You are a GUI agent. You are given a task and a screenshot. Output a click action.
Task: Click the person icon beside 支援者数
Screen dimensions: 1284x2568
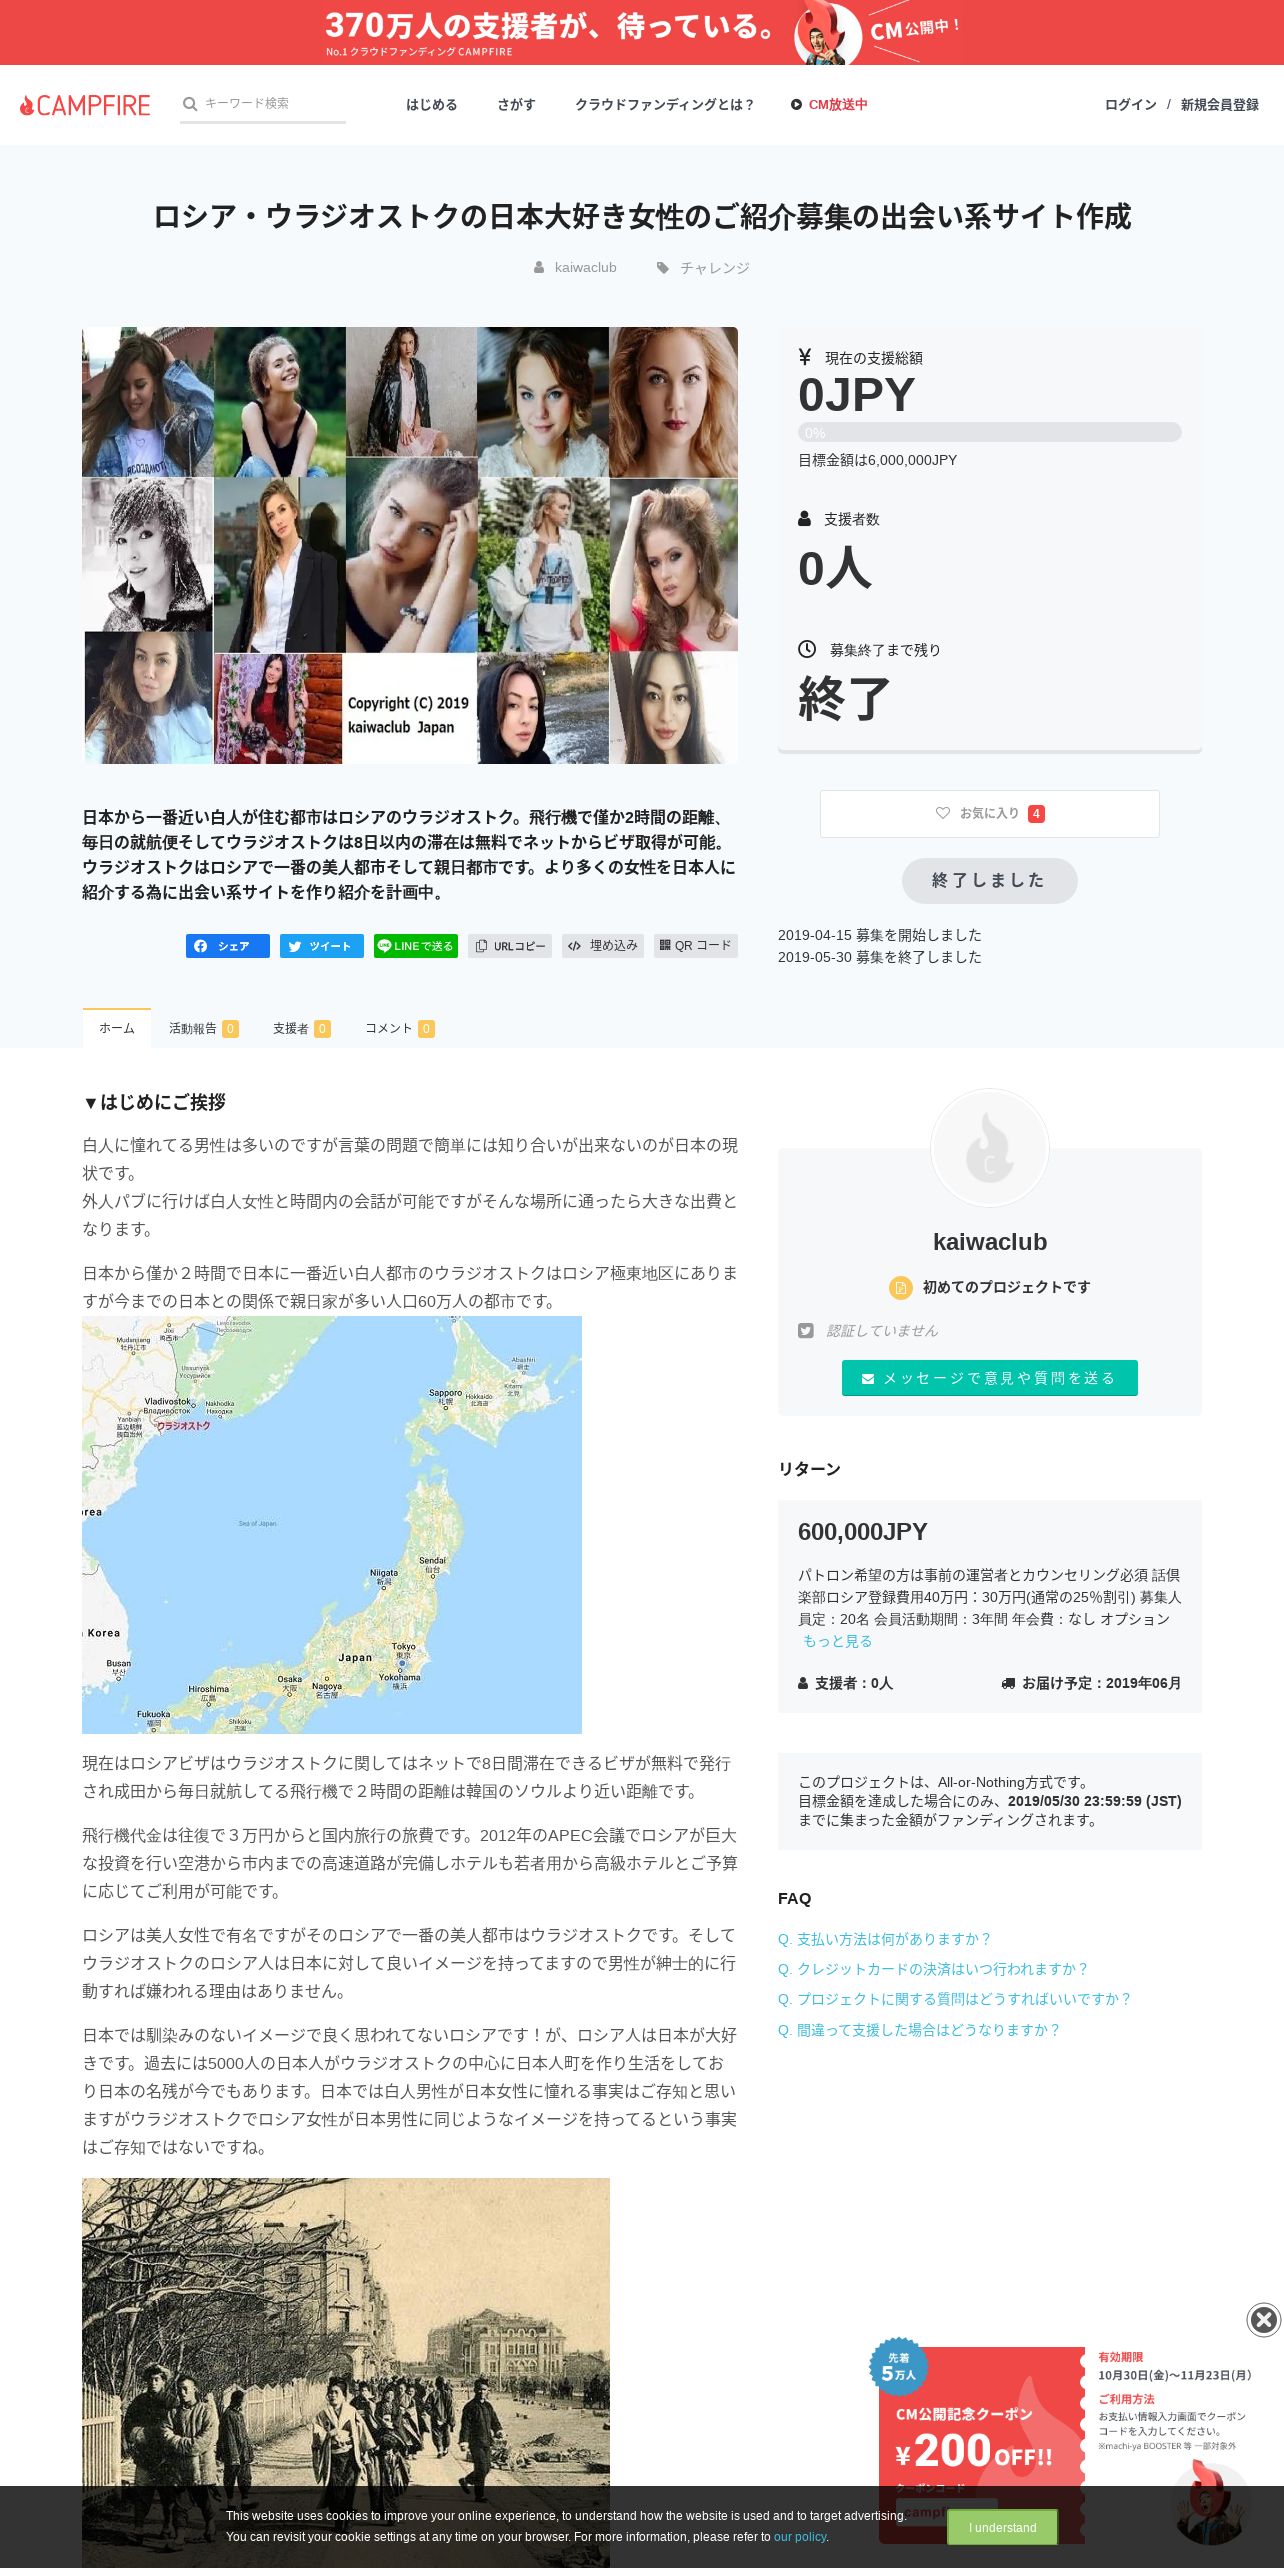tap(804, 519)
